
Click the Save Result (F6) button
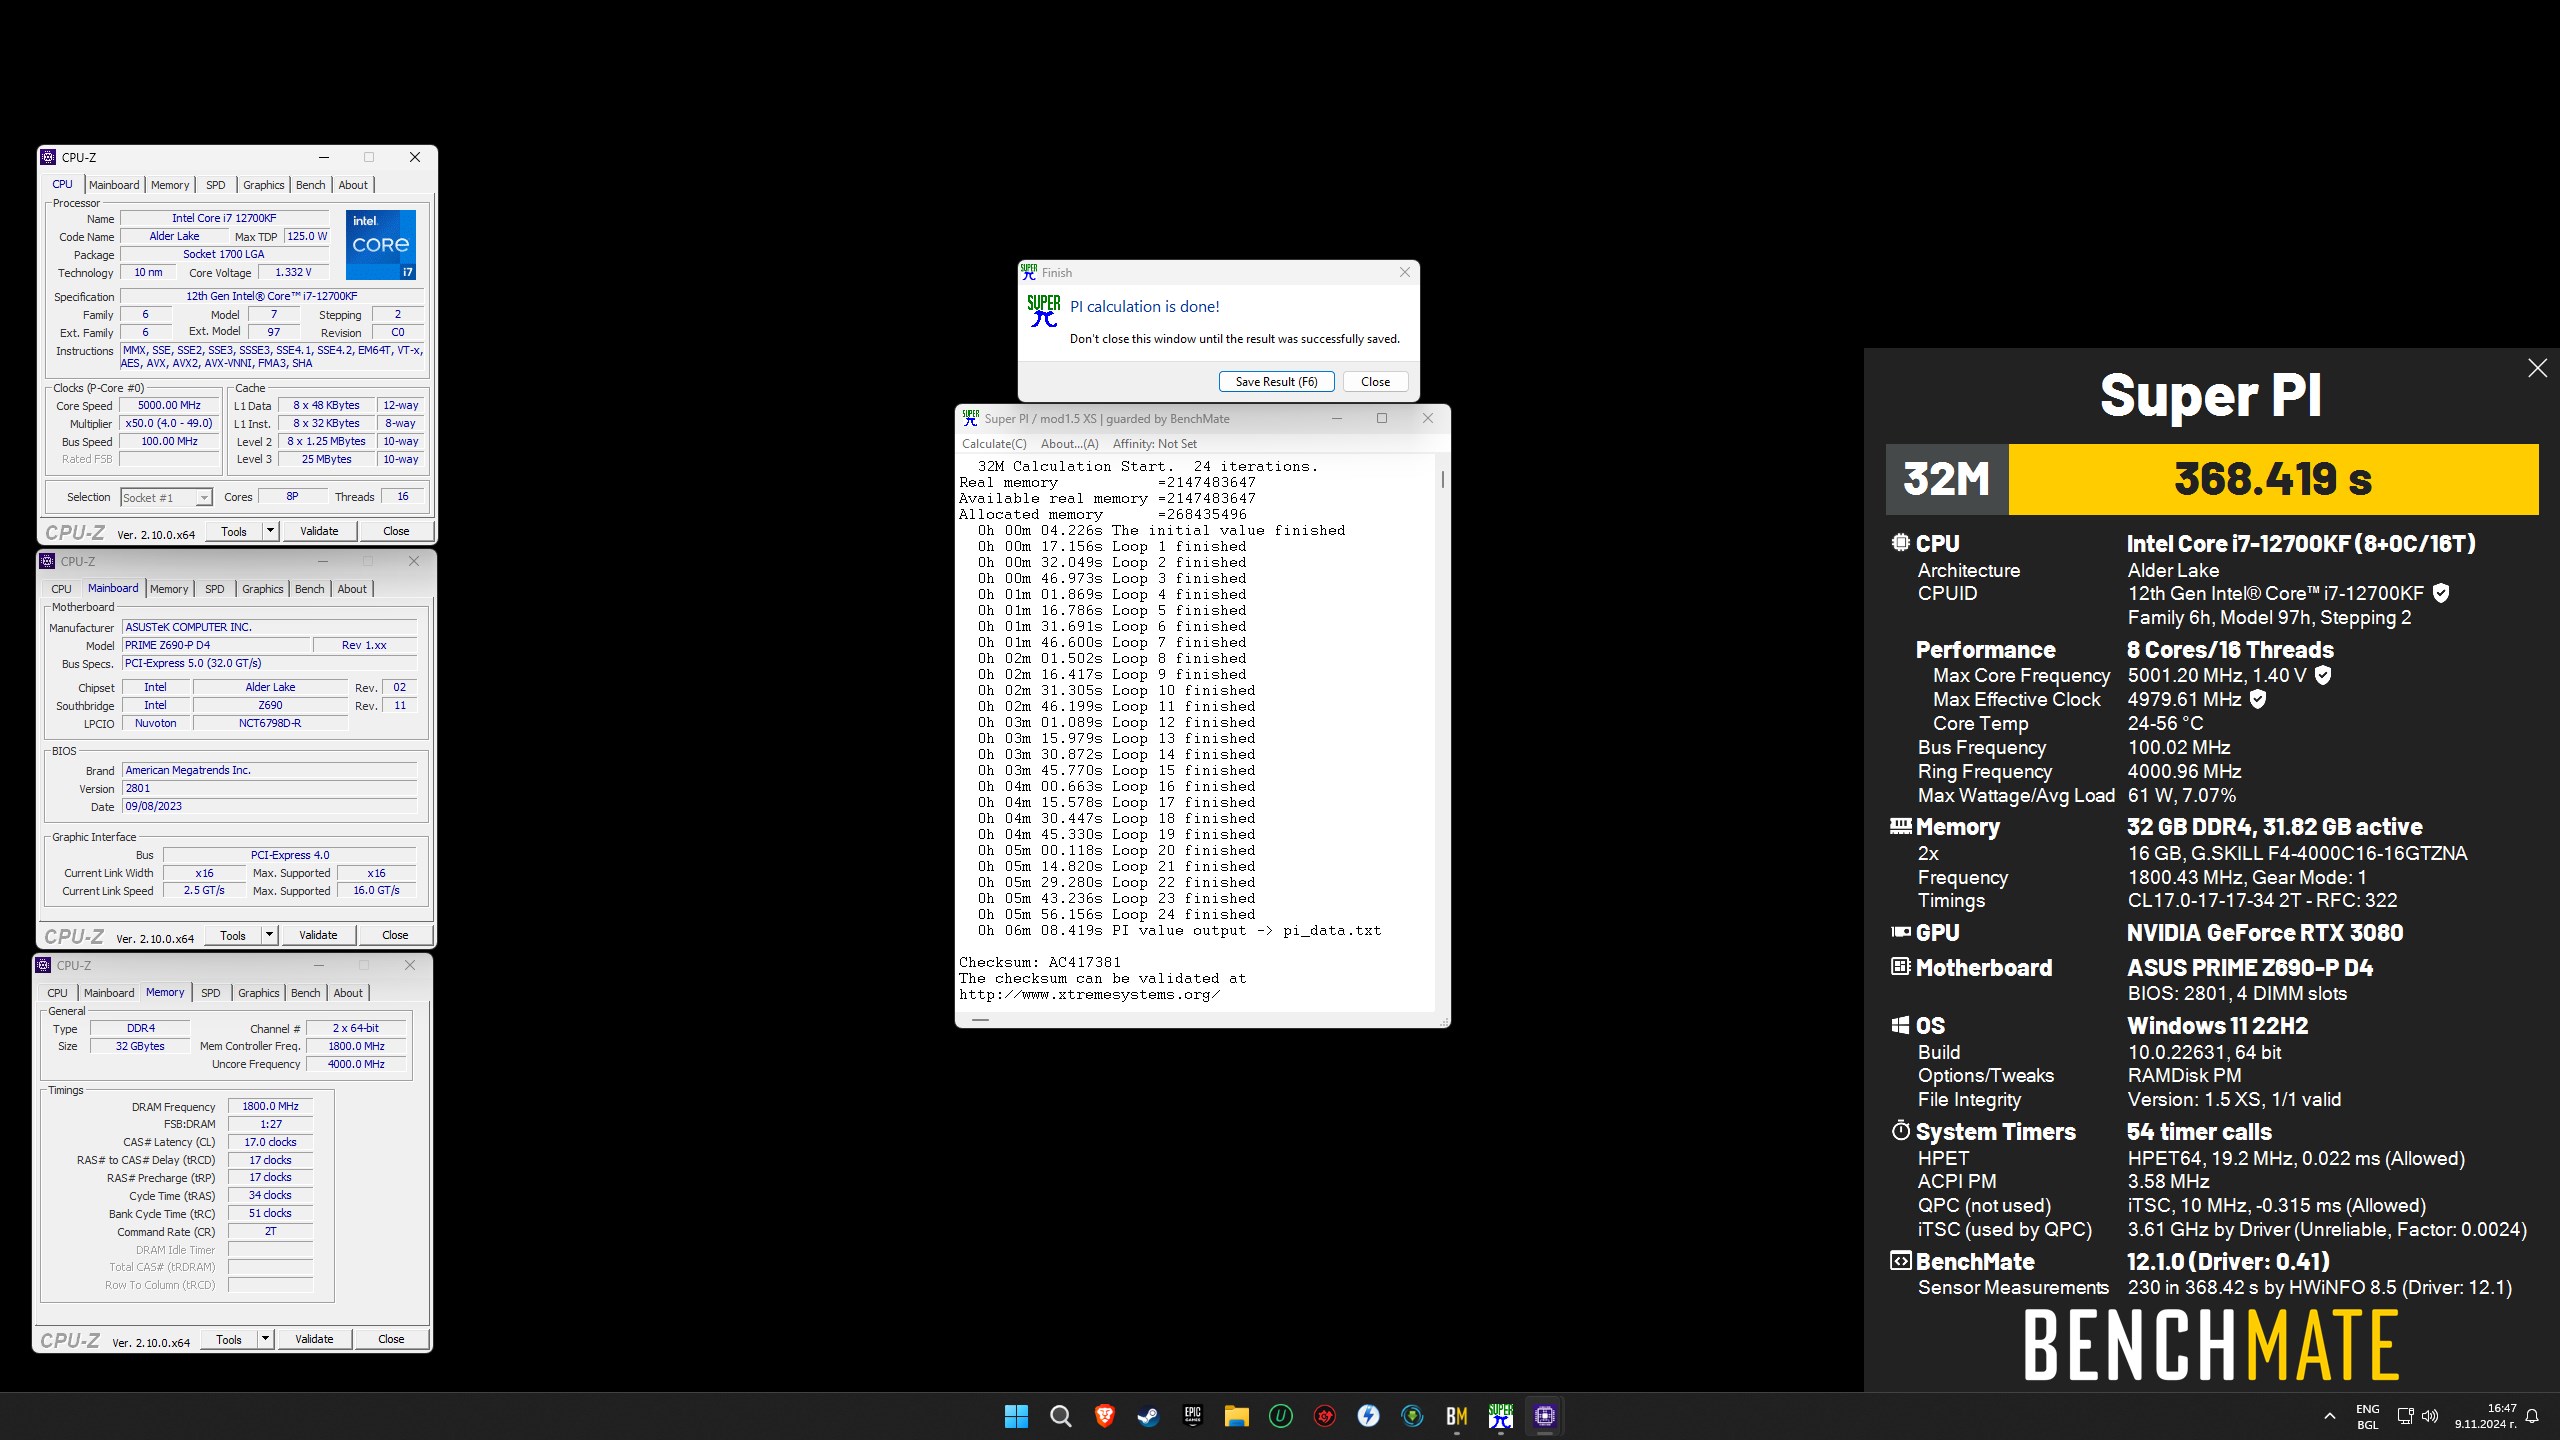click(1277, 382)
